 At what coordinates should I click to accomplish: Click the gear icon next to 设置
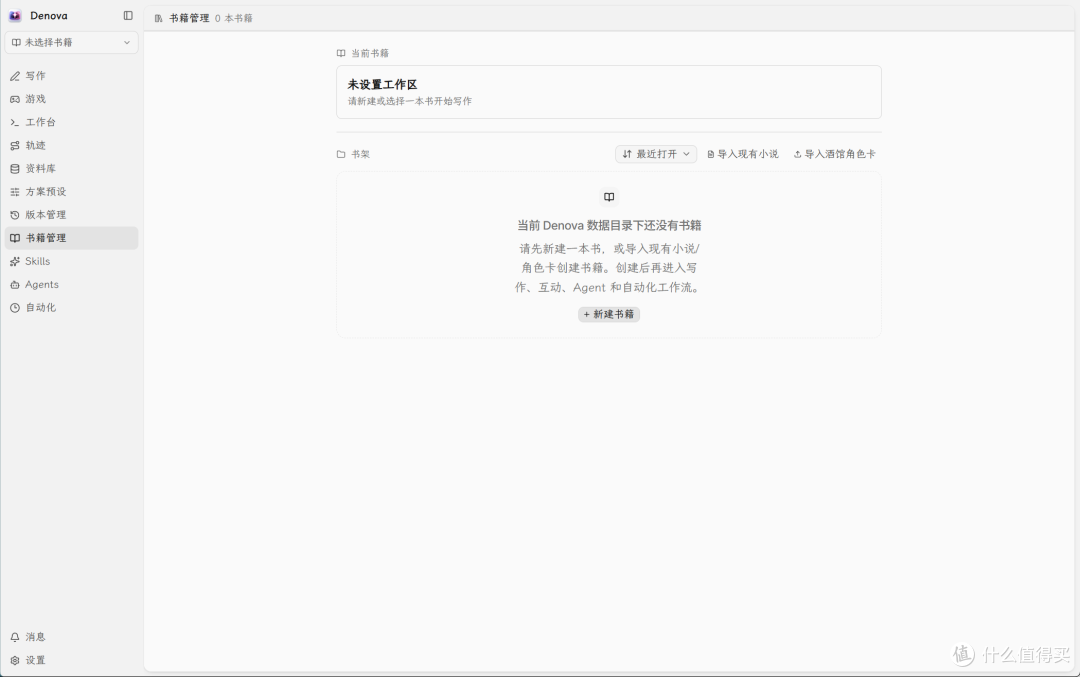15,660
